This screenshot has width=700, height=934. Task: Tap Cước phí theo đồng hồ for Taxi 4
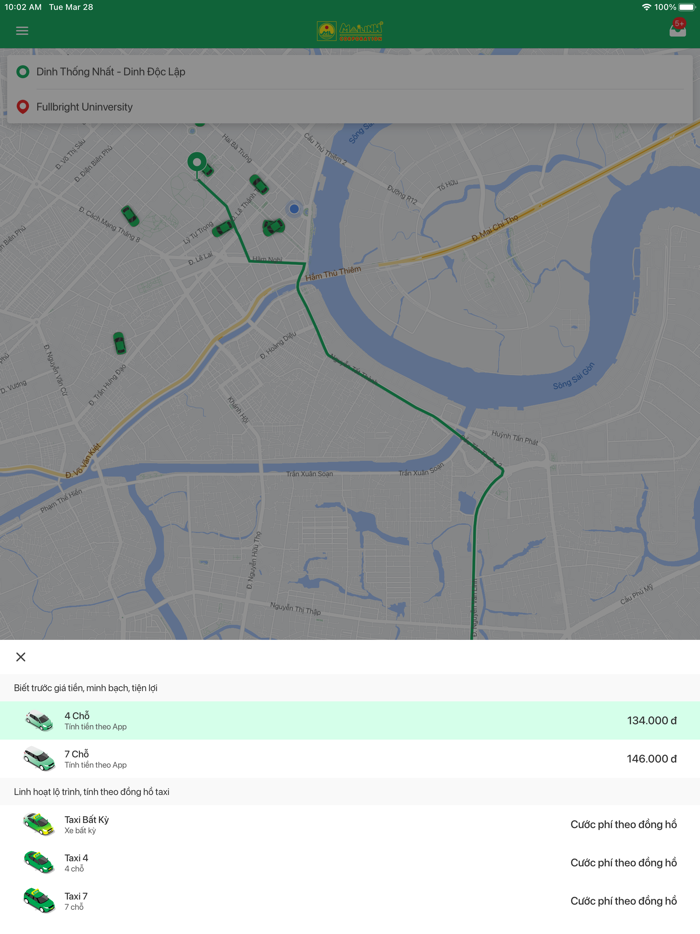coord(624,863)
